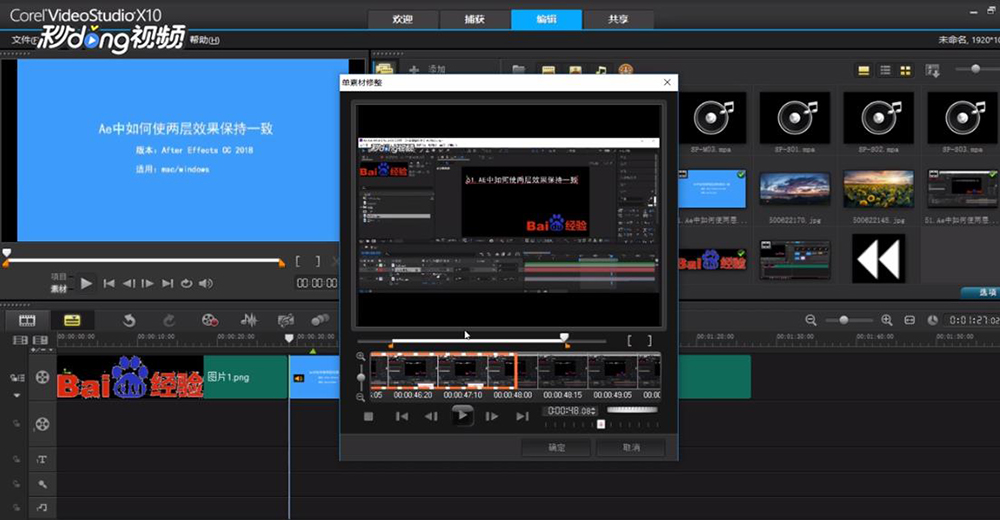Switch preview mode to 项目
The height and width of the screenshot is (520, 1000).
pos(59,277)
